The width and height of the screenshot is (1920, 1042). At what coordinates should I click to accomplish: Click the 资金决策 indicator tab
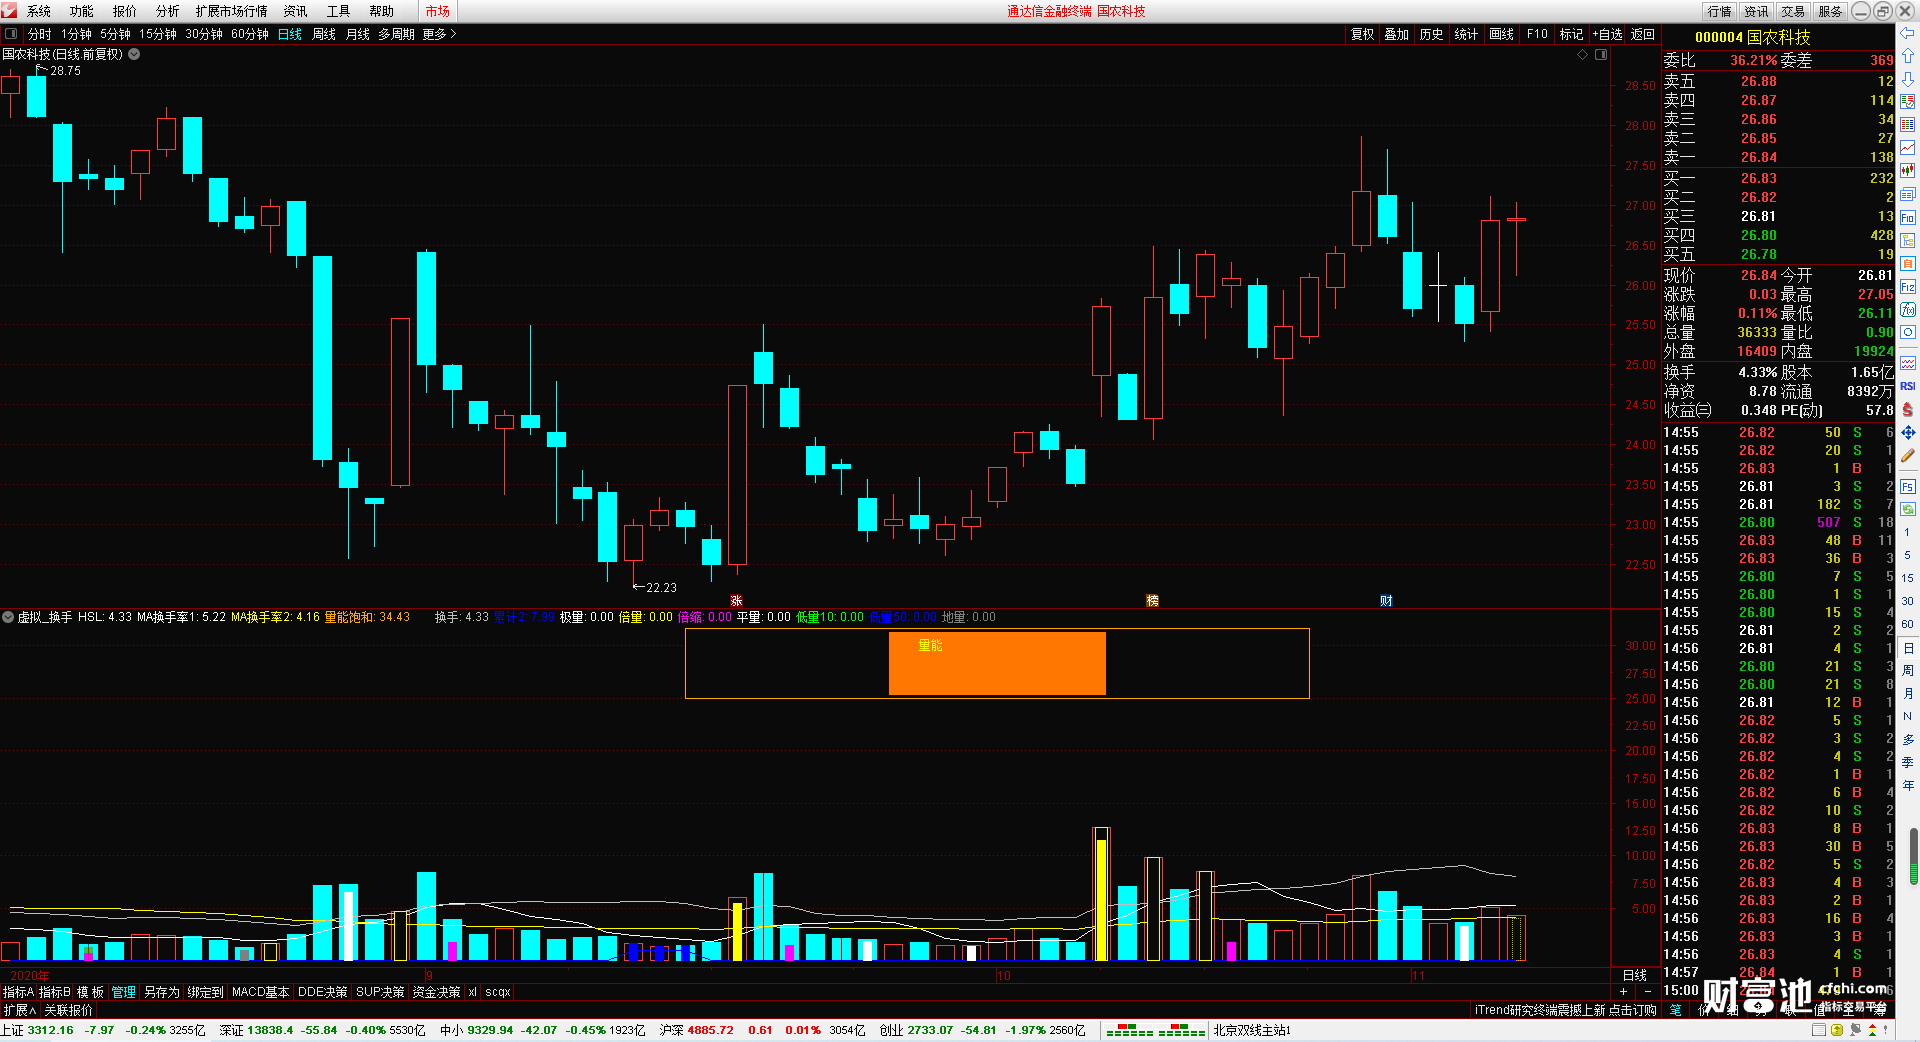[x=436, y=992]
